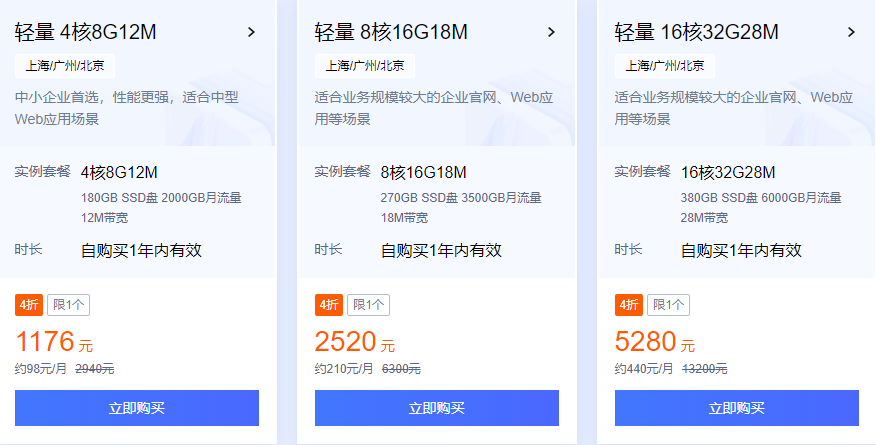The height and width of the screenshot is (445, 876).
Task: Open the 轻量 8核16G18M product title
Action: pos(392,32)
